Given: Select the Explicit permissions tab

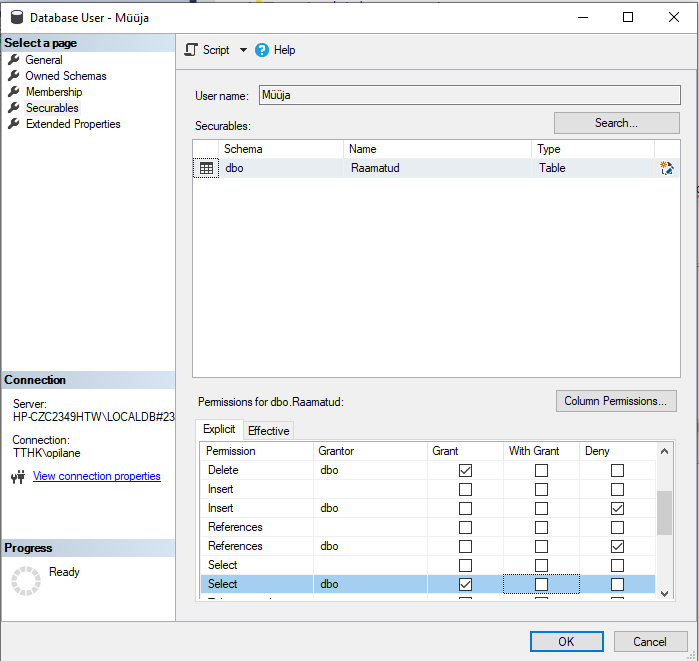Looking at the screenshot, I should pos(219,430).
